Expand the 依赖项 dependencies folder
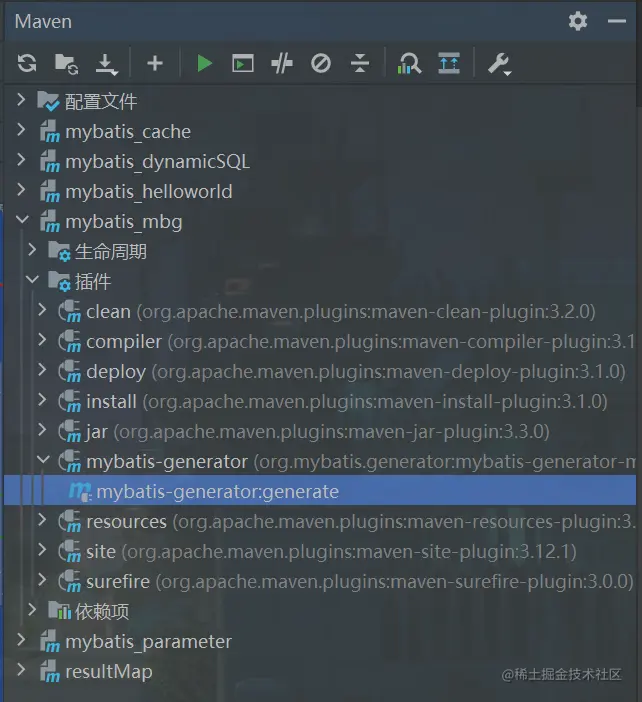The width and height of the screenshot is (642, 702). tap(32, 609)
